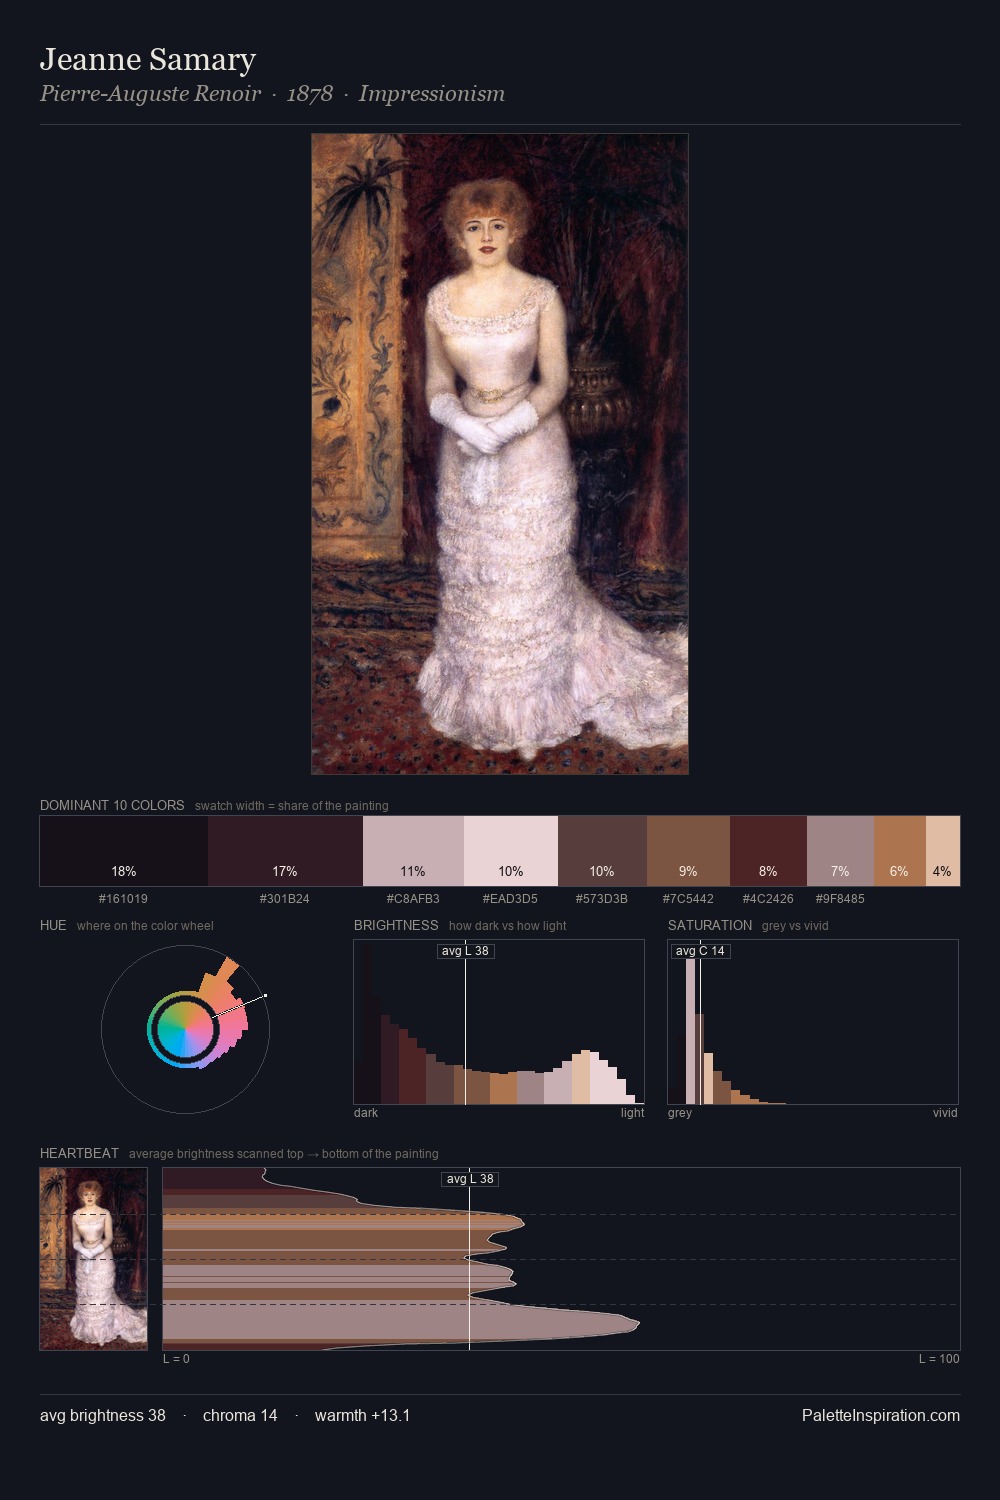Click the main Jeanne Samary painting
This screenshot has width=1000, height=1500.
[500, 454]
